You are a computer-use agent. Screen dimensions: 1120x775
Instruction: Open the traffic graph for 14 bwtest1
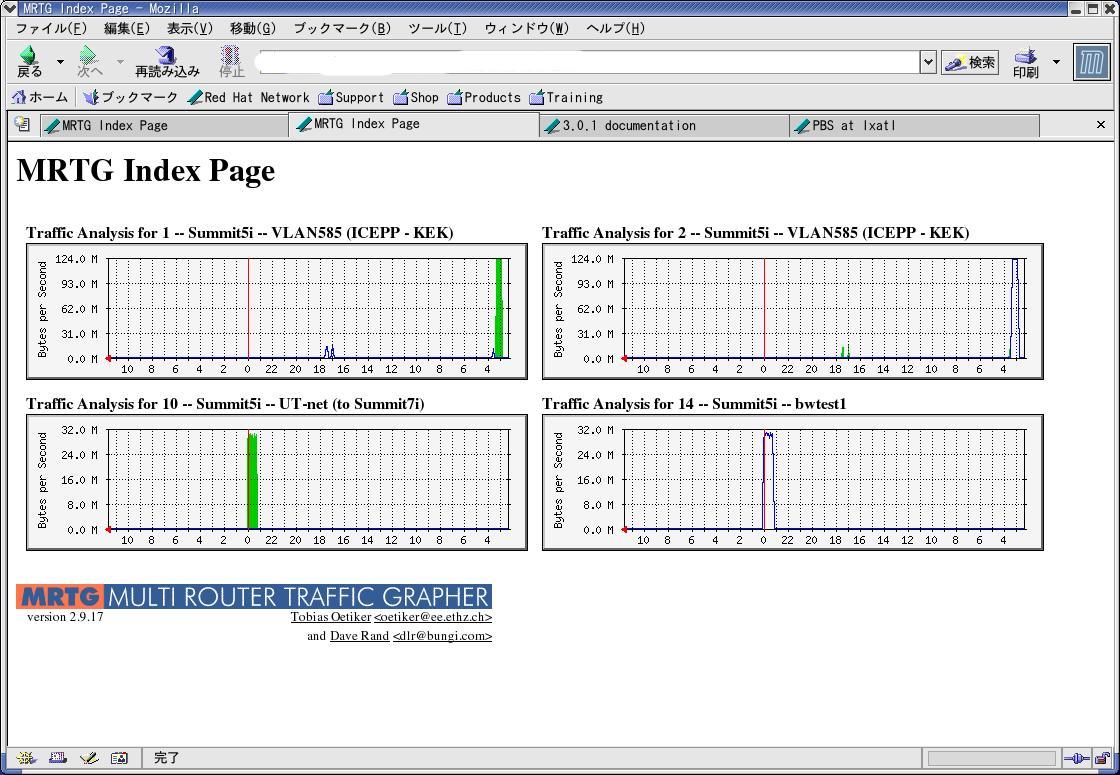(793, 482)
